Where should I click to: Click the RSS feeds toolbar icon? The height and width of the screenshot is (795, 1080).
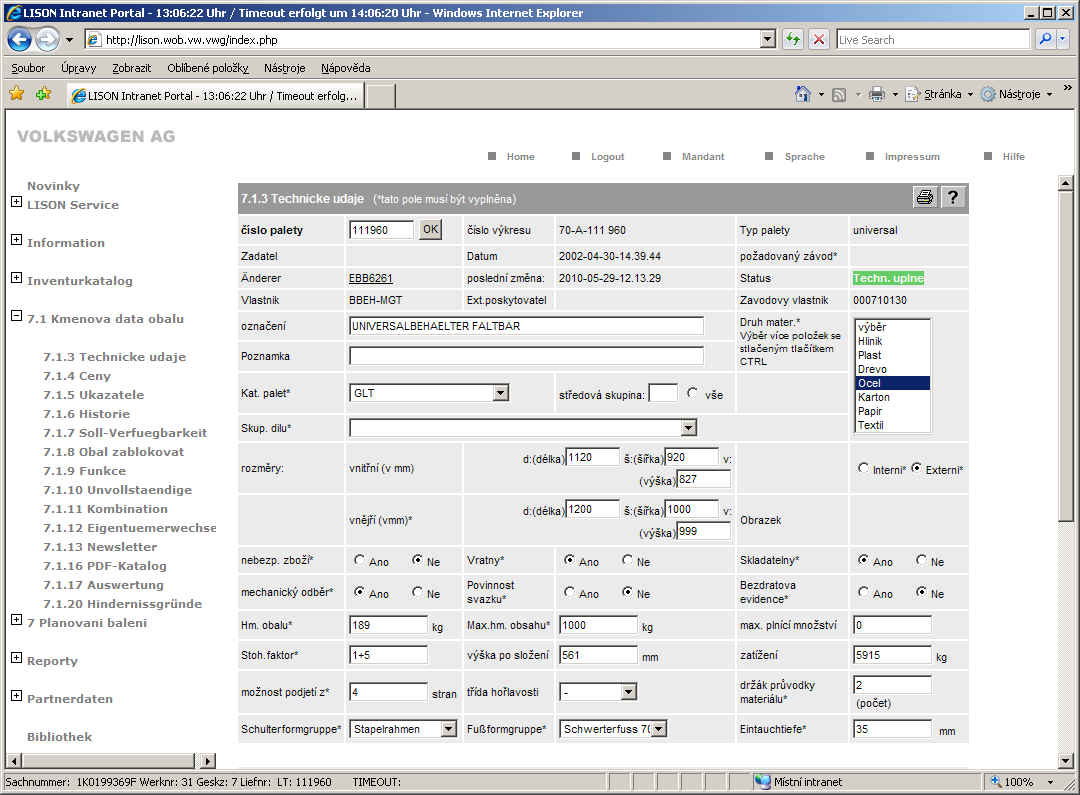click(839, 95)
